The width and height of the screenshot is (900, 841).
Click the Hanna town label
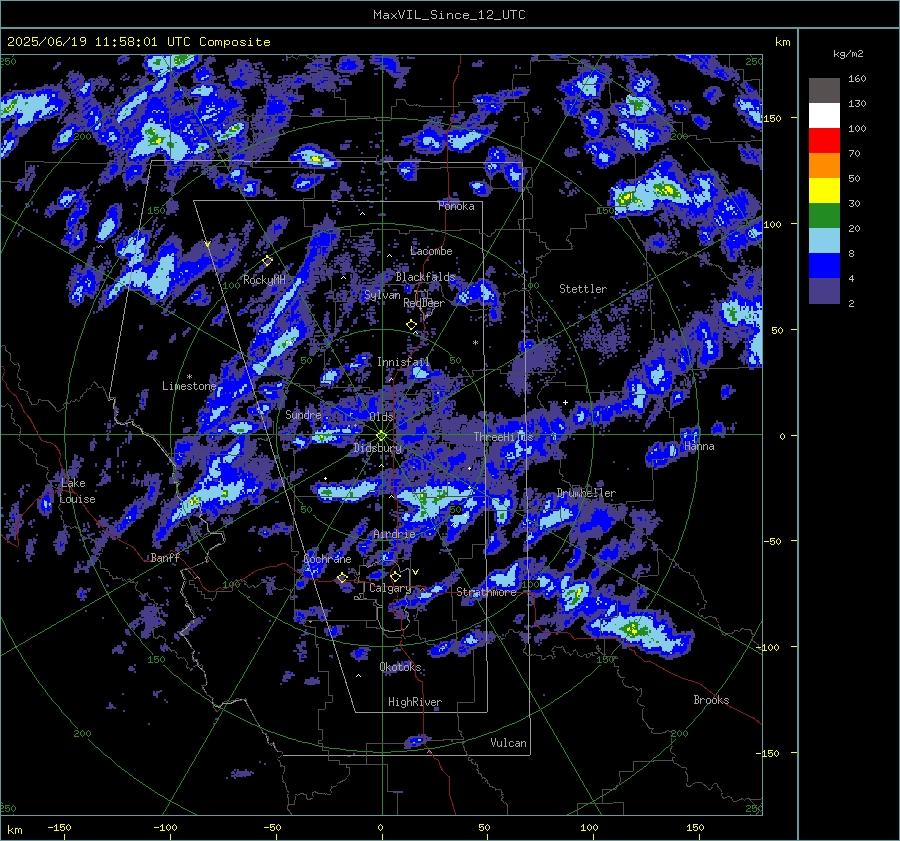[x=699, y=446]
